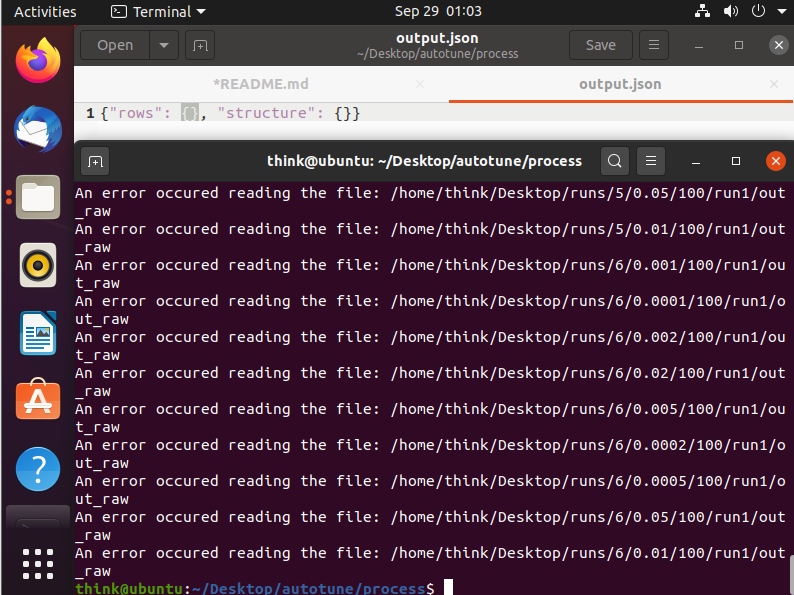794x595 pixels.
Task: Click the new tab icon in terminal
Action: (x=95, y=162)
